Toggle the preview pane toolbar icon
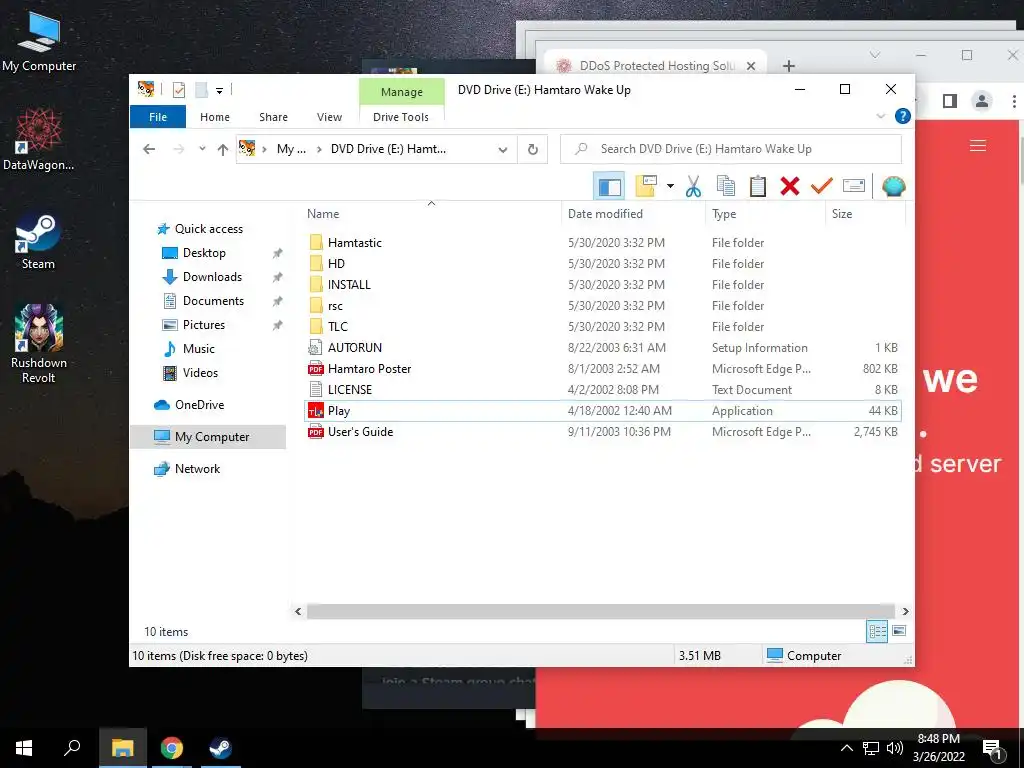Viewport: 1024px width, 768px height. pos(609,187)
